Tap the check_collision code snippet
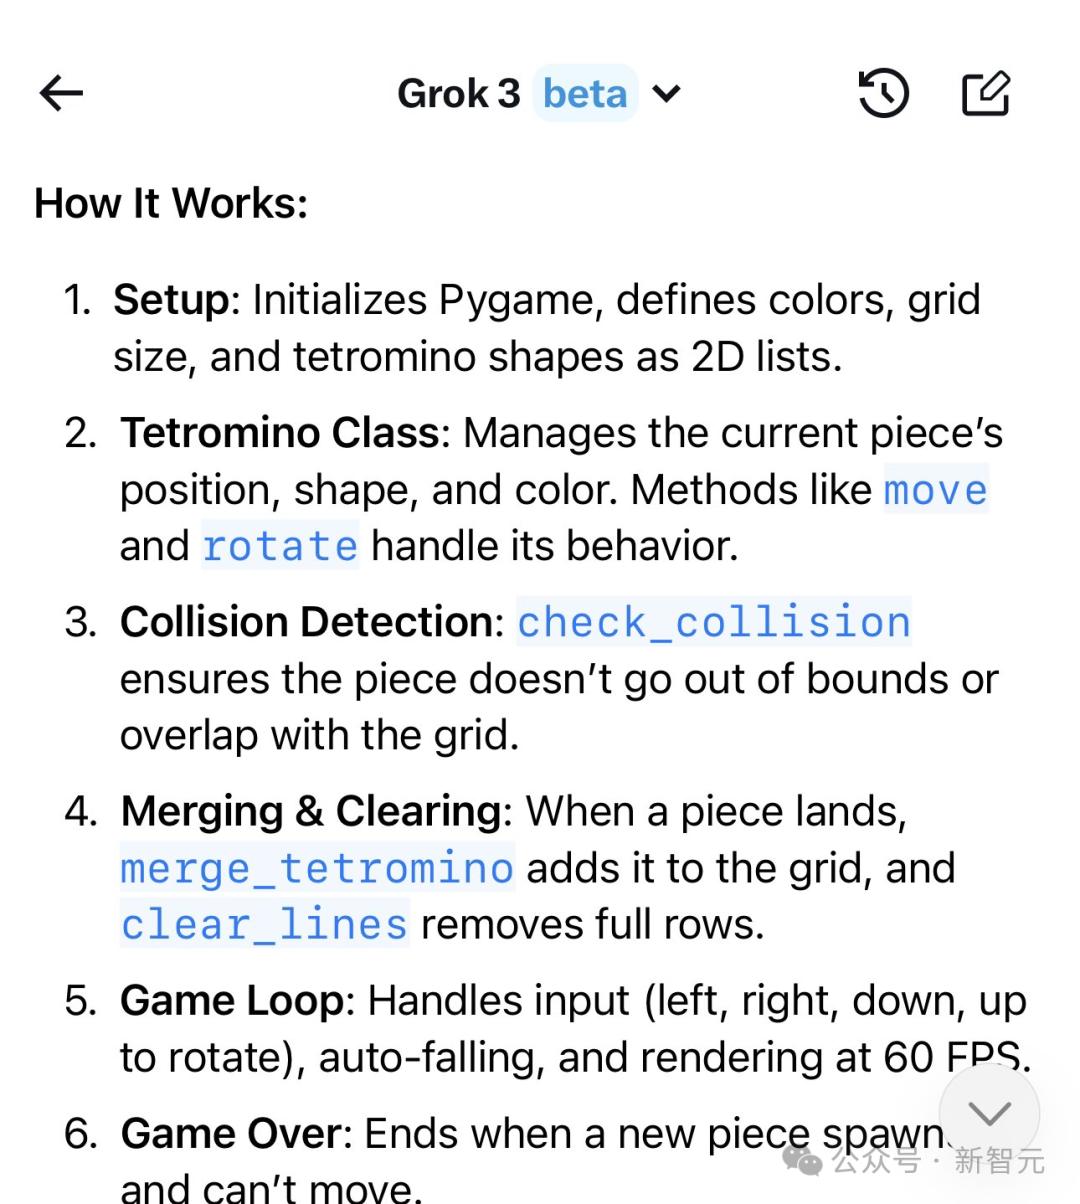Viewport: 1080px width, 1204px height. tap(714, 622)
